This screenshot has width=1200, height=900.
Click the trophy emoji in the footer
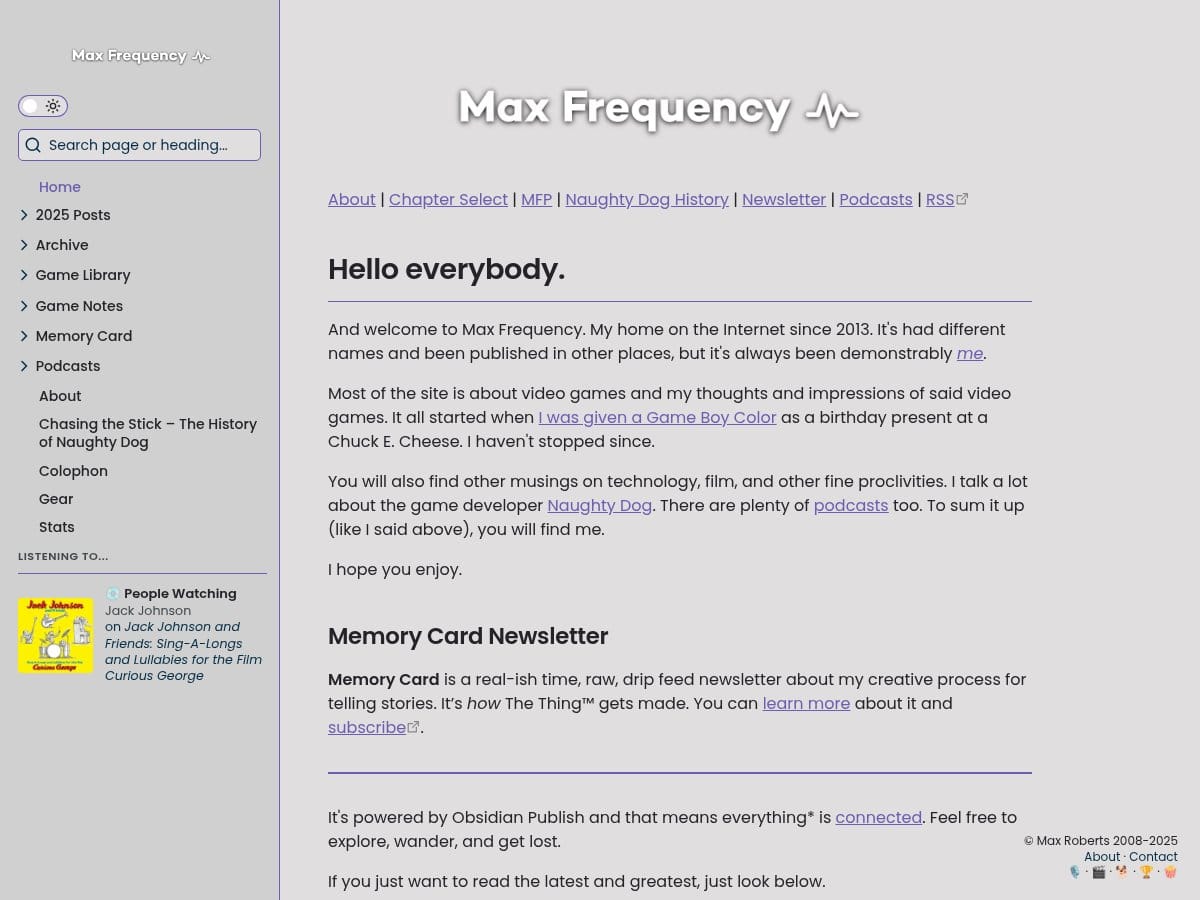(x=1146, y=872)
